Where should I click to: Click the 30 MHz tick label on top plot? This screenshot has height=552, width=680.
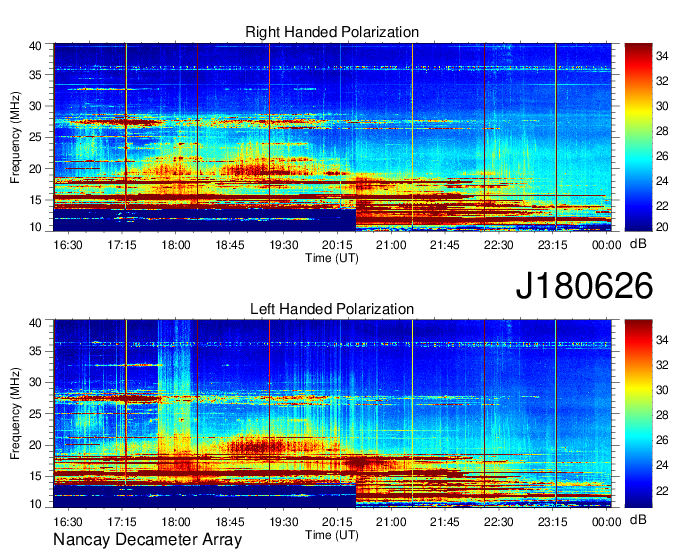click(35, 106)
